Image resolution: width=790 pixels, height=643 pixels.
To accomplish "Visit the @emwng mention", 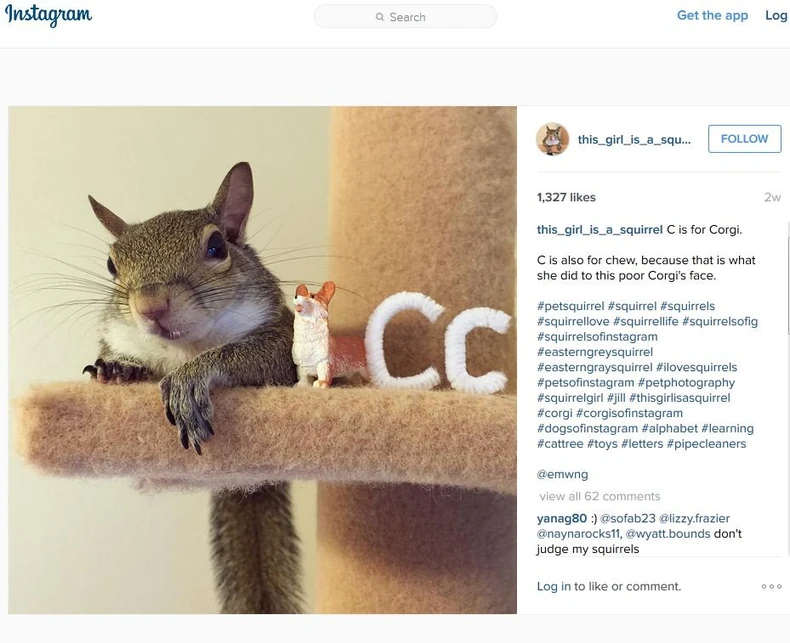I will tap(562, 474).
